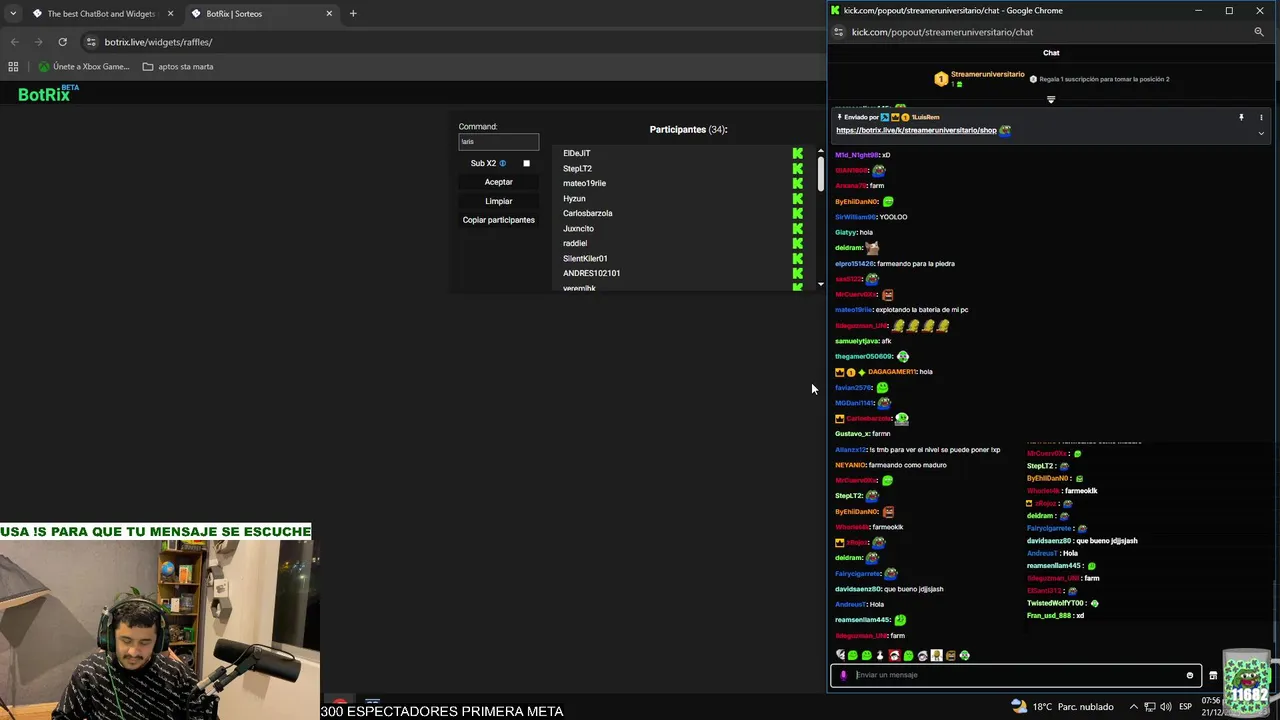Open the volume control in system tray

point(1166,707)
